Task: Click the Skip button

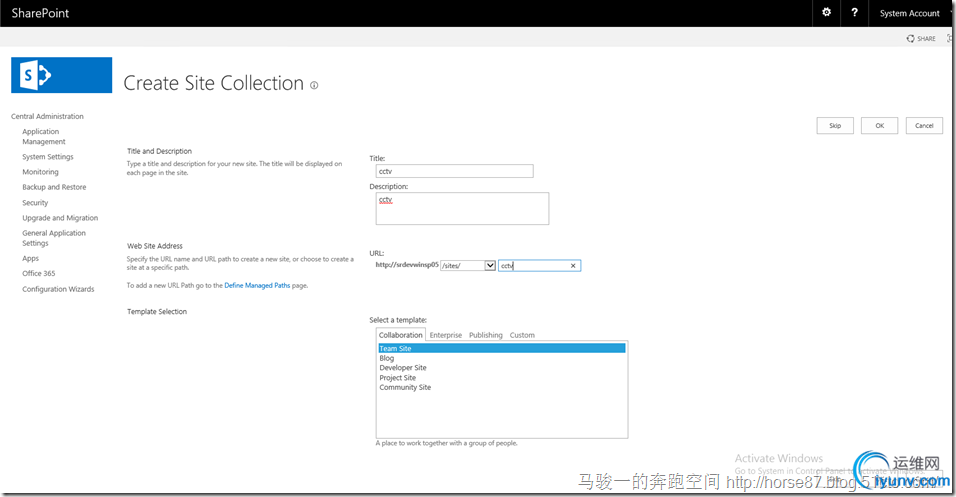Action: [x=835, y=126]
